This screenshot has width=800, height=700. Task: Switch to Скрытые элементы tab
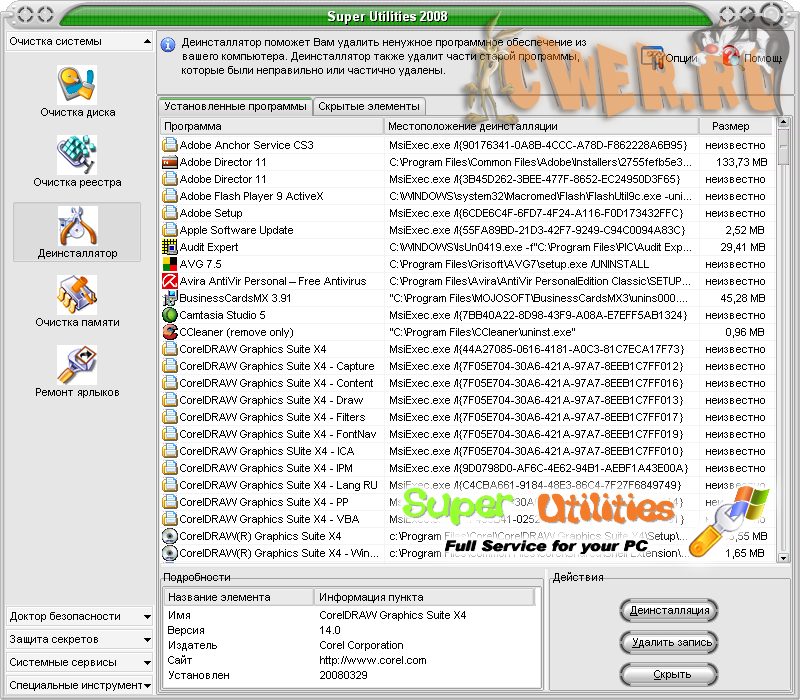(x=369, y=106)
